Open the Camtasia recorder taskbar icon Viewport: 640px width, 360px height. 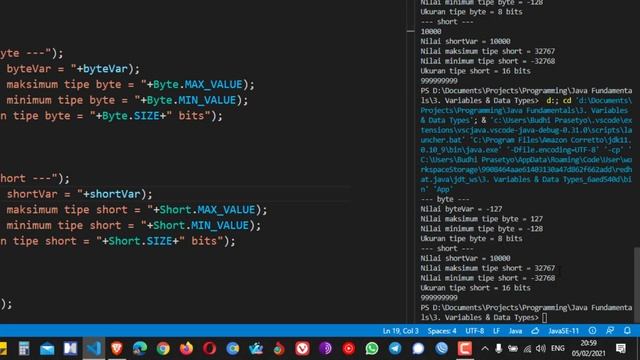click(464, 349)
